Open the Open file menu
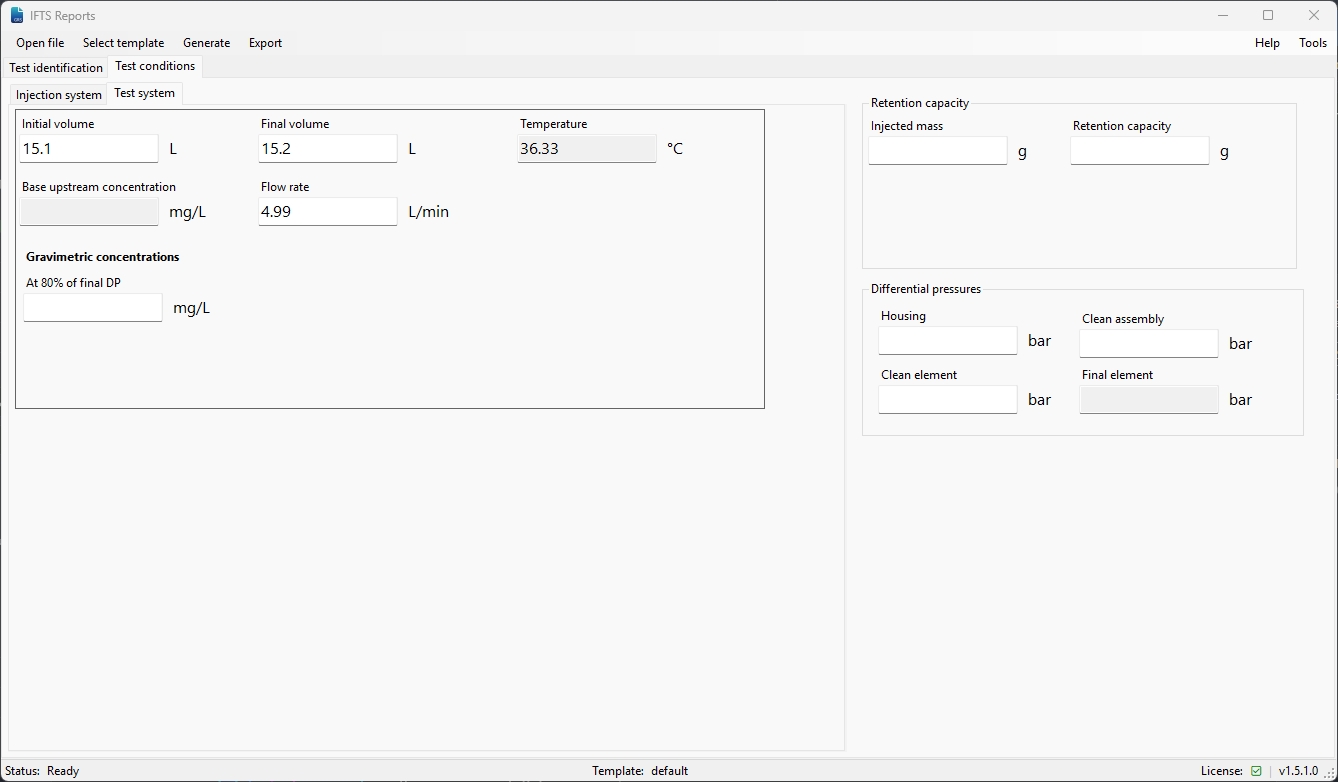This screenshot has width=1338, height=782. 40,43
